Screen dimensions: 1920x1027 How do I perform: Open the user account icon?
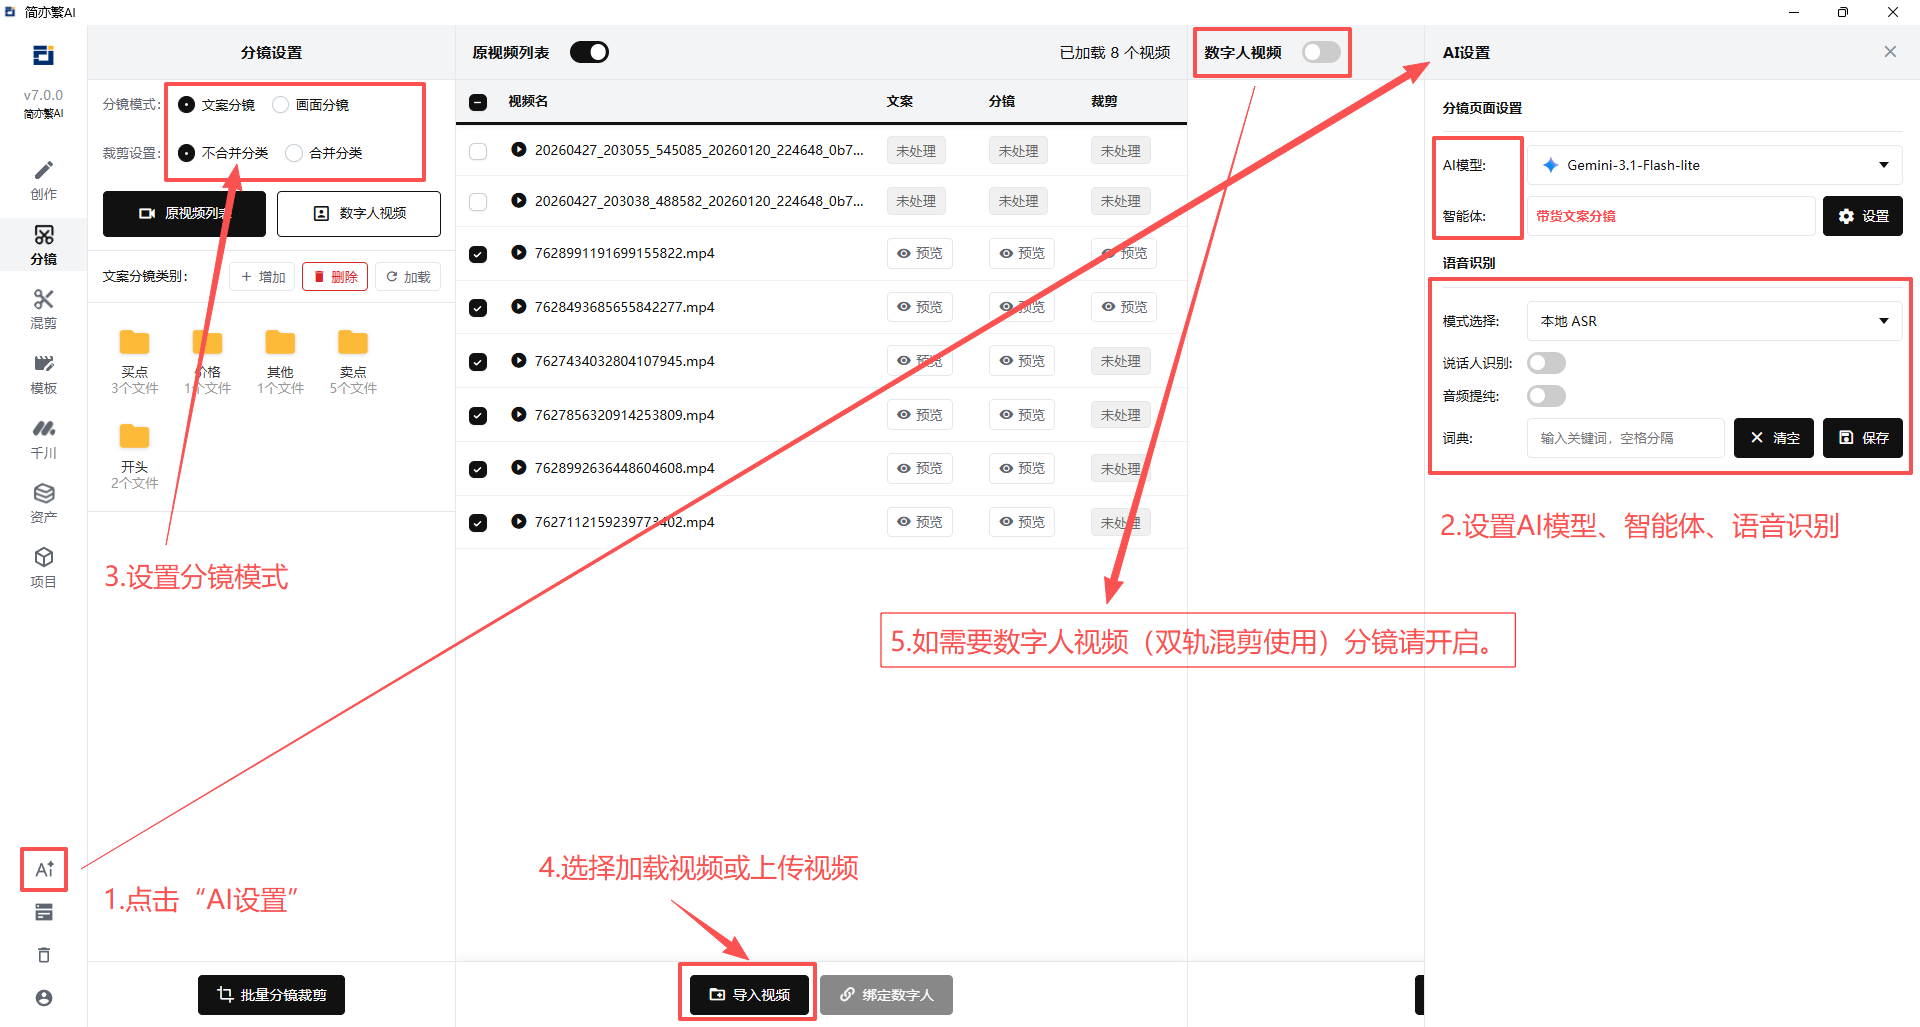(x=44, y=998)
